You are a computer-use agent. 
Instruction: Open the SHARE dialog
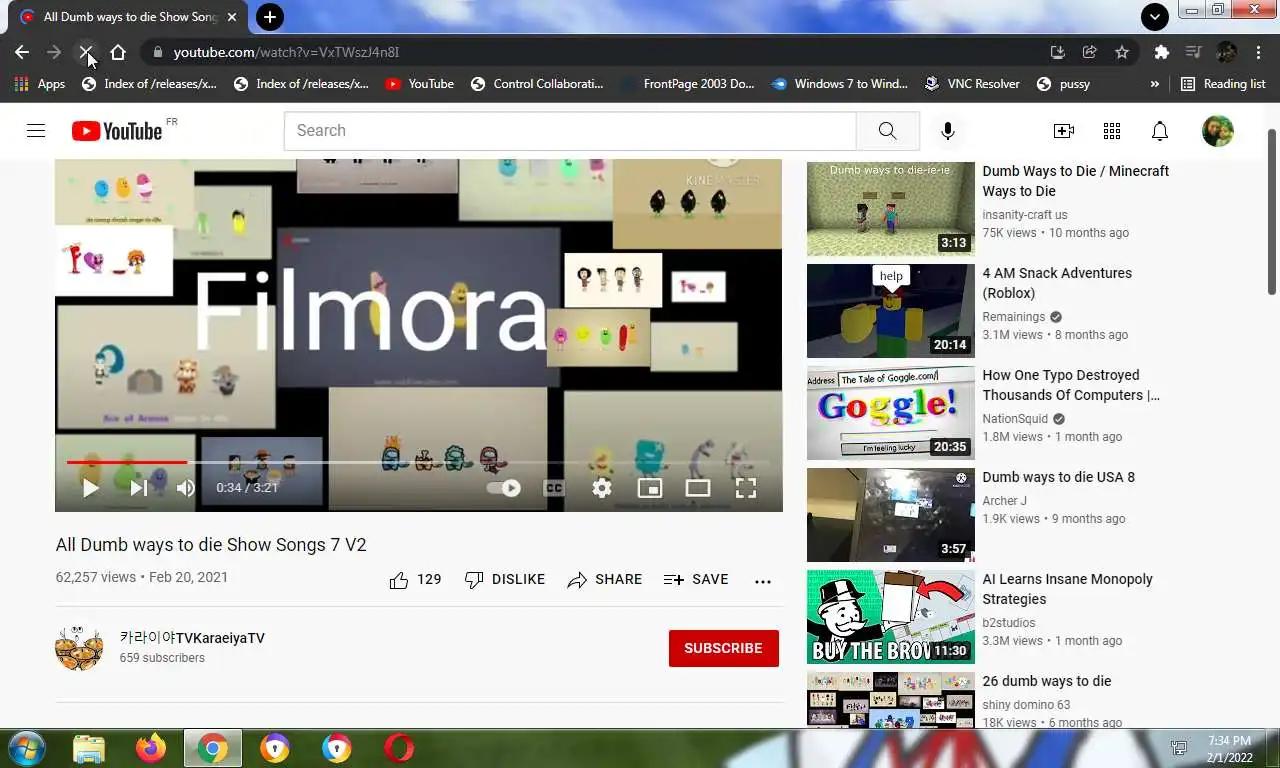pos(605,580)
